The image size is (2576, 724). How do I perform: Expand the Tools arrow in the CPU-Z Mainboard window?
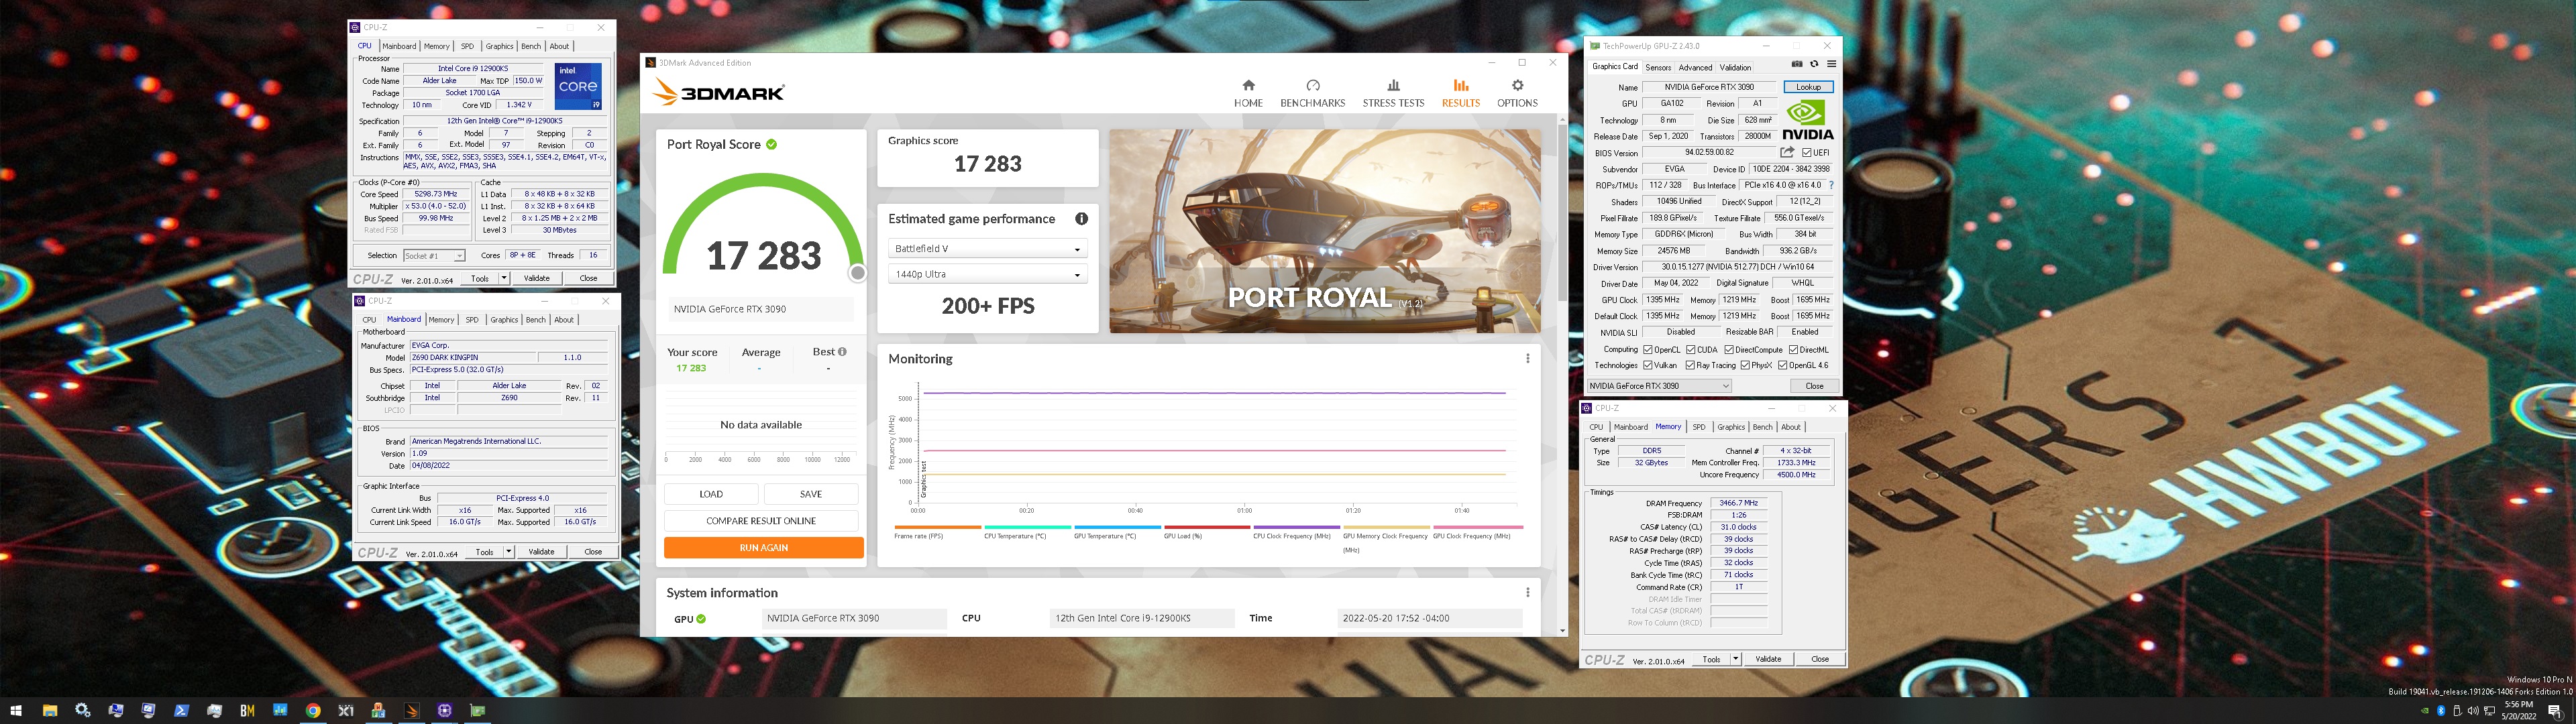pos(509,551)
